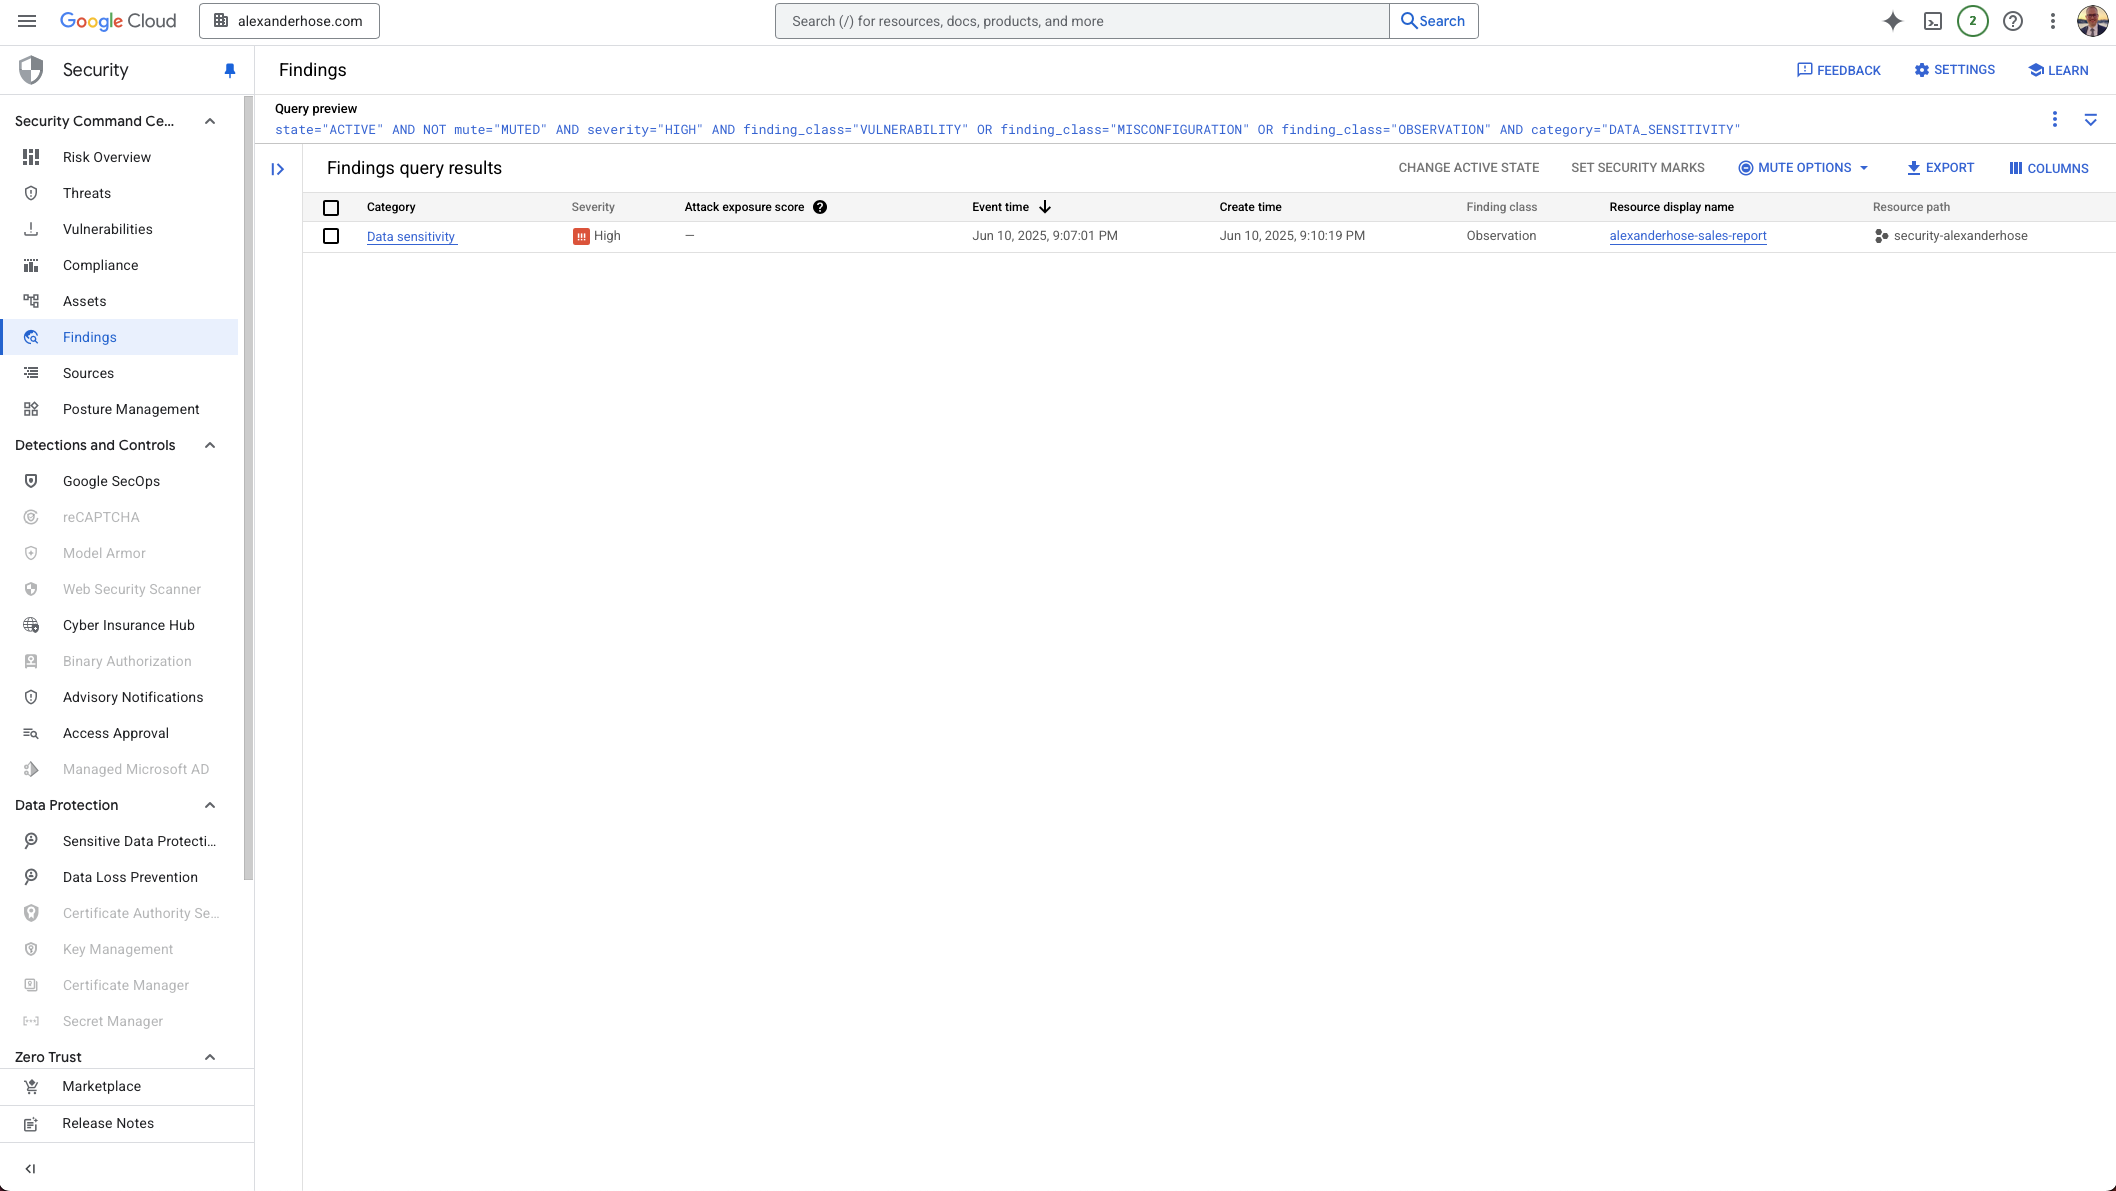Collapse the Security Command Center section
The height and width of the screenshot is (1191, 2116).
point(210,121)
